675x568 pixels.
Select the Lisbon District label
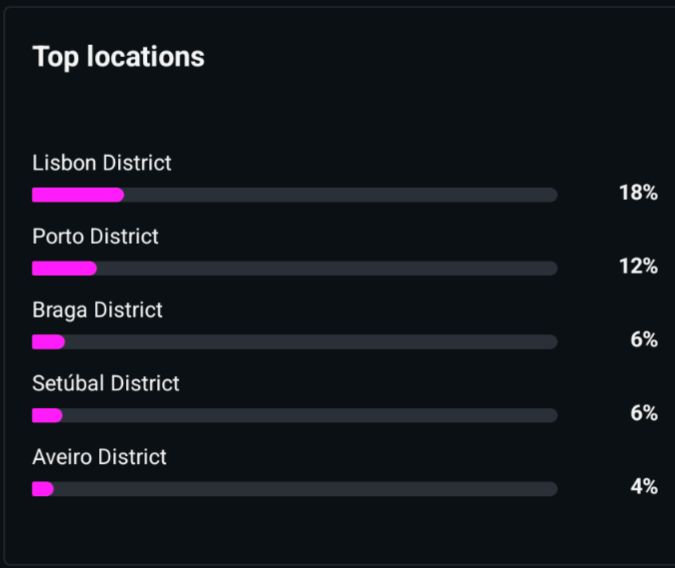tap(102, 163)
